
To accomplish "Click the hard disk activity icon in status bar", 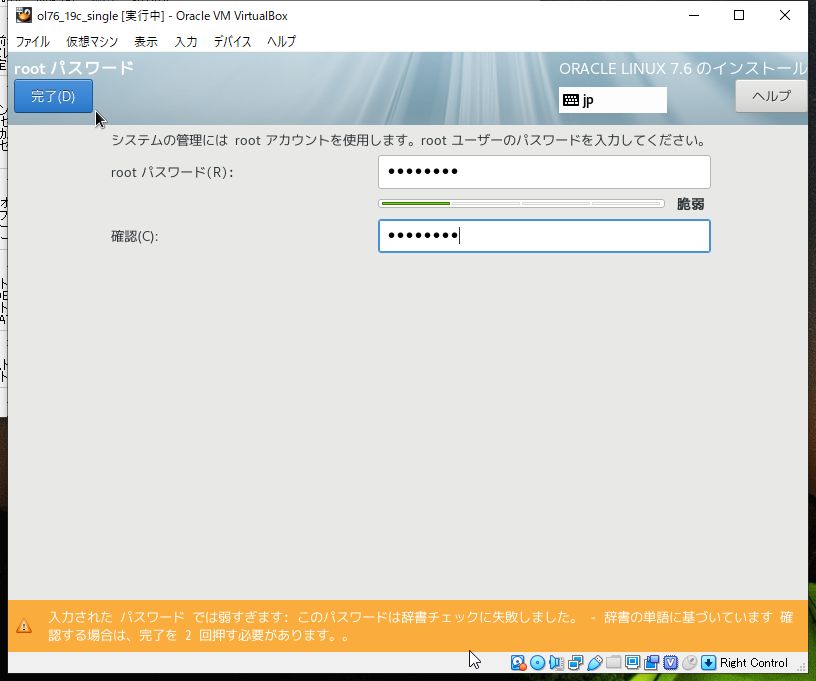I will [x=516, y=663].
